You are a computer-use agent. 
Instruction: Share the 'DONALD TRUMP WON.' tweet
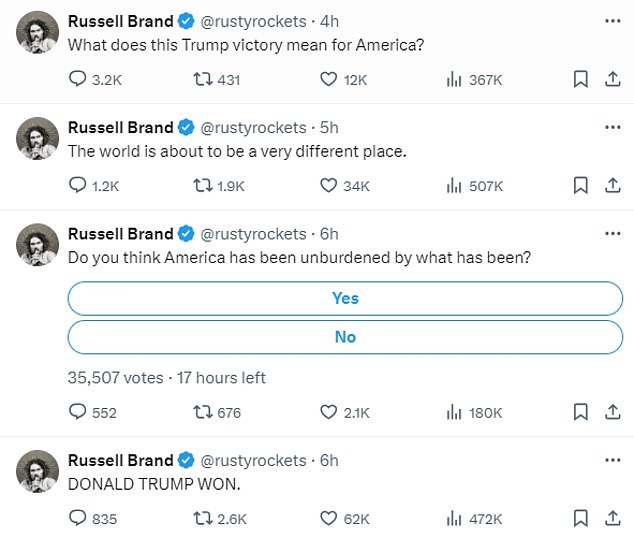tap(610, 518)
